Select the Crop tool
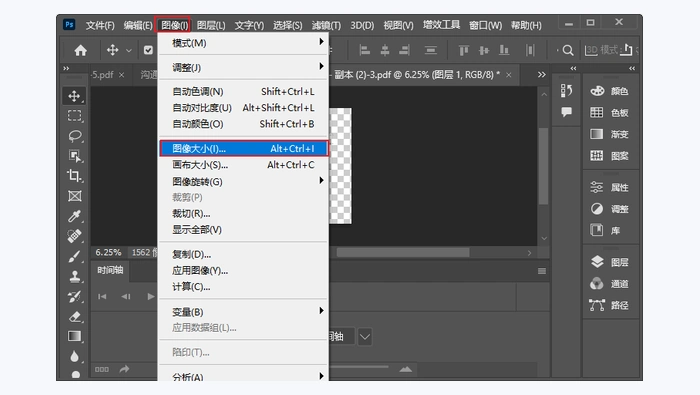 75,176
